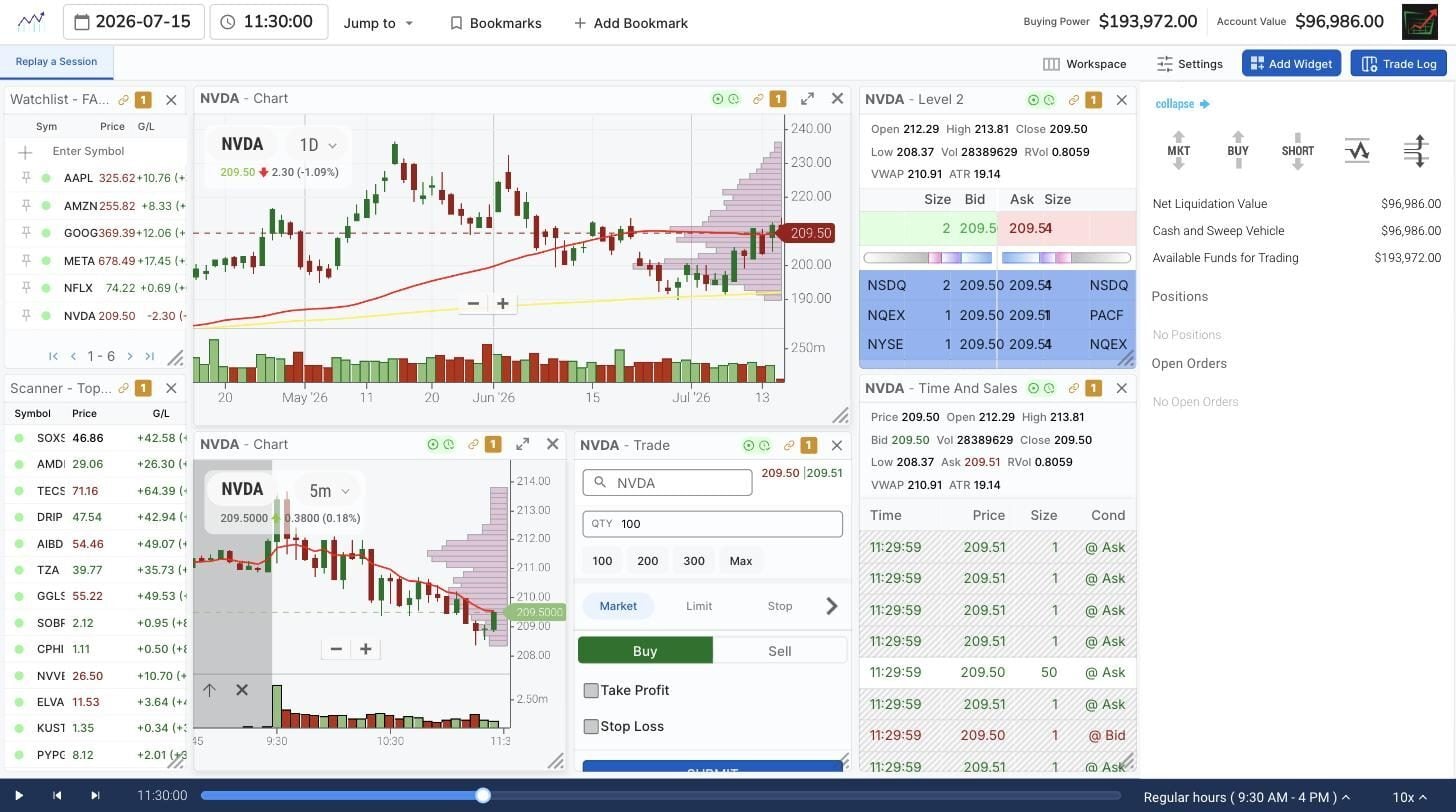The image size is (1456, 812).
Task: Open the Trade Log
Action: [x=1398, y=64]
